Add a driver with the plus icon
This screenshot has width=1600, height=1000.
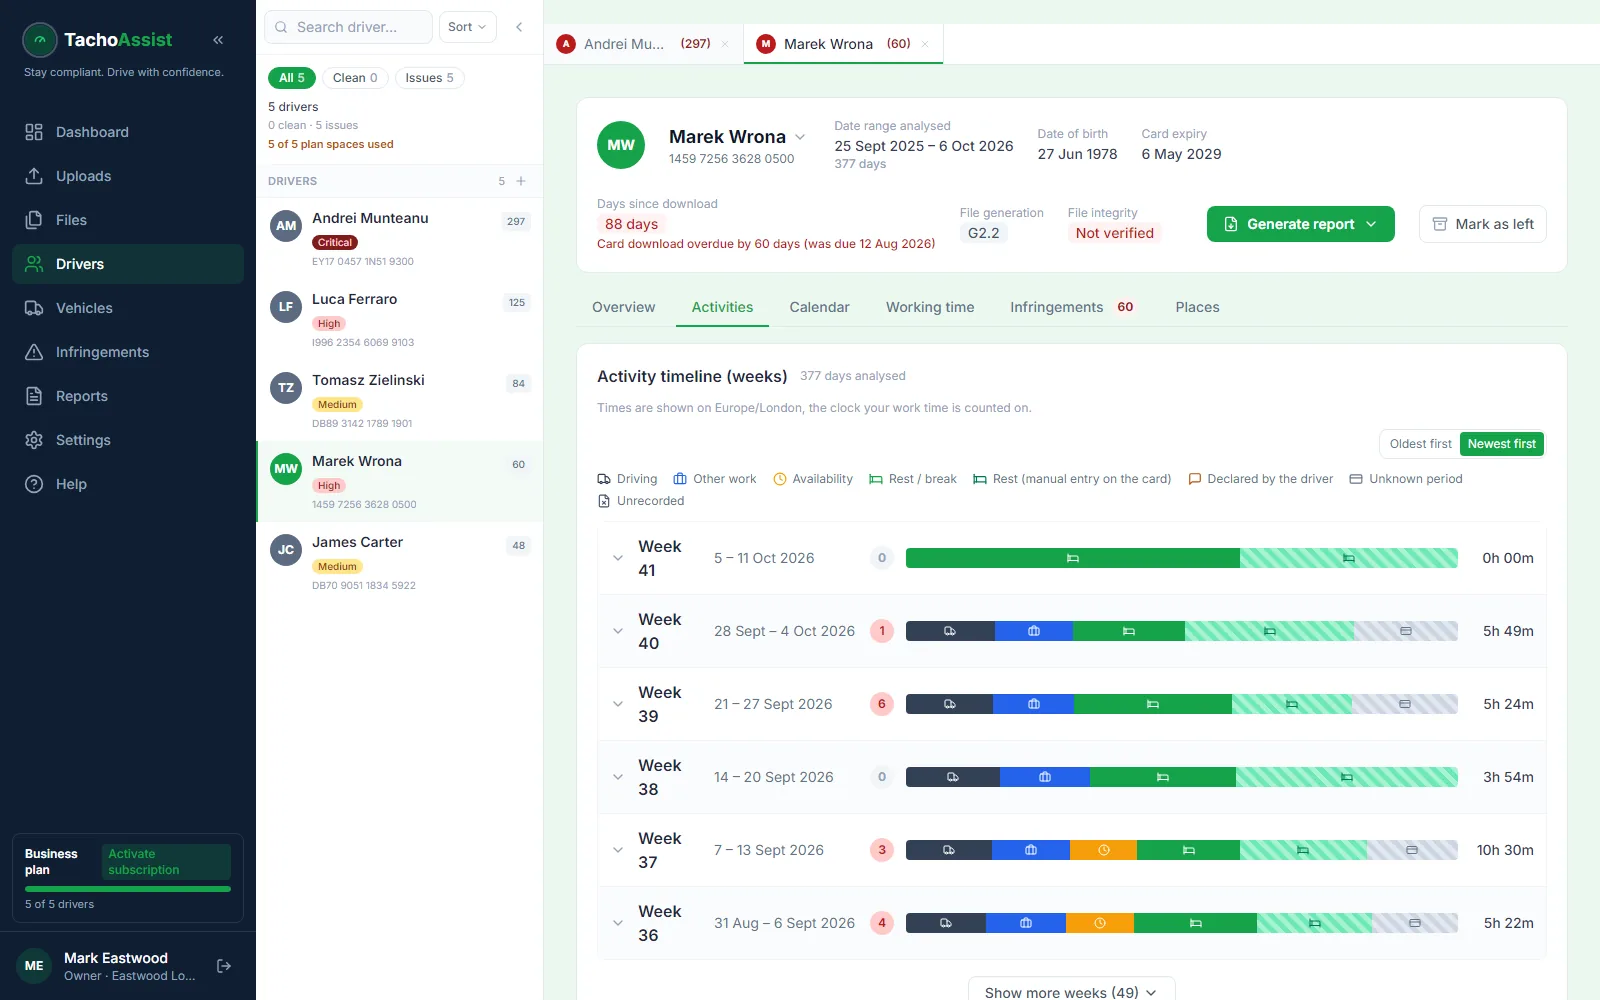tap(521, 181)
